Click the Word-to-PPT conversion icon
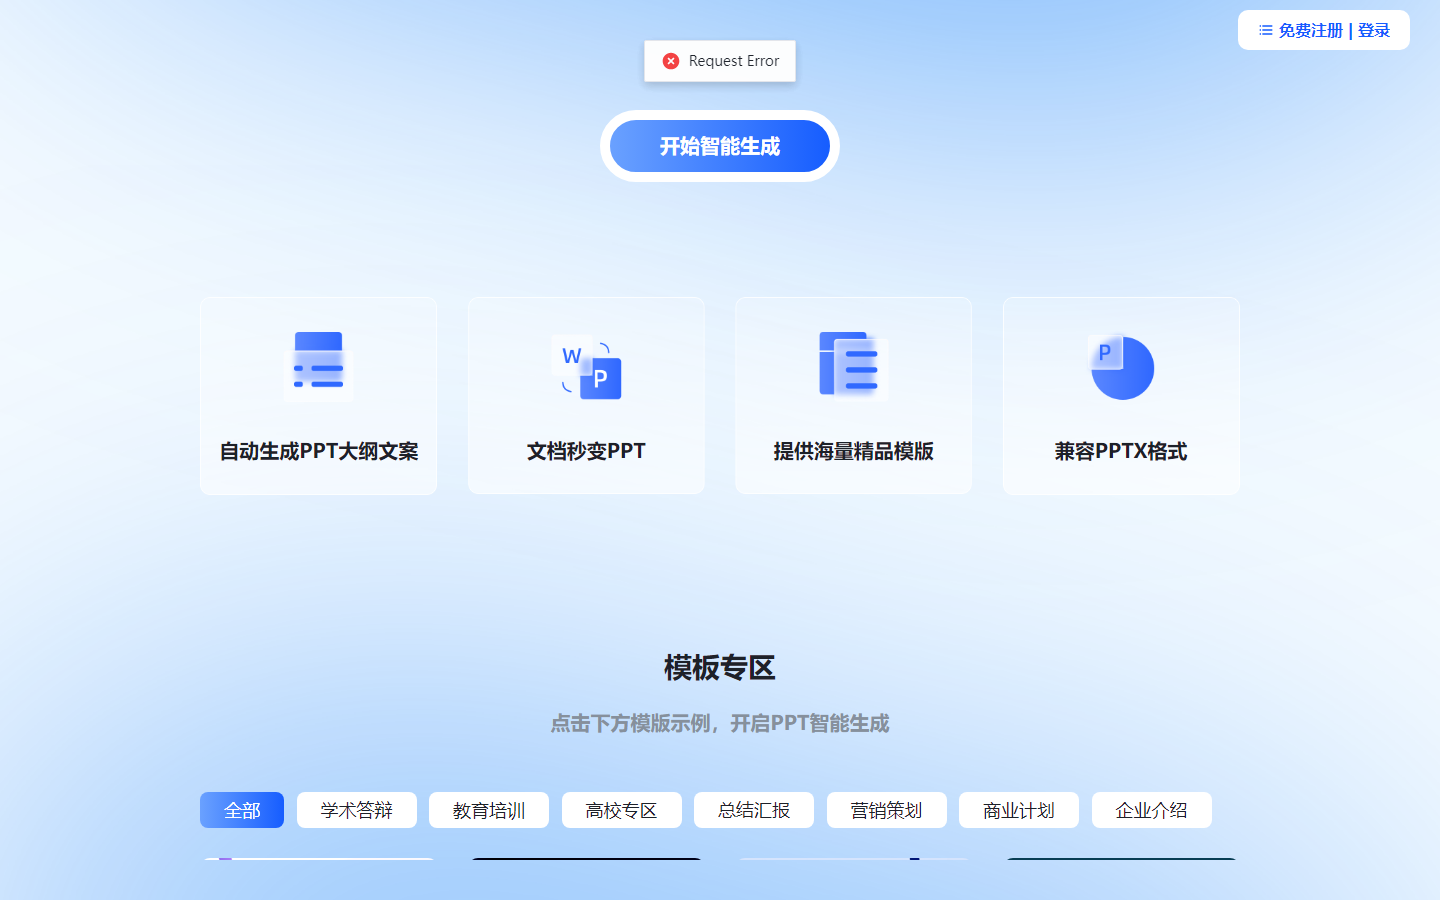 tap(587, 367)
